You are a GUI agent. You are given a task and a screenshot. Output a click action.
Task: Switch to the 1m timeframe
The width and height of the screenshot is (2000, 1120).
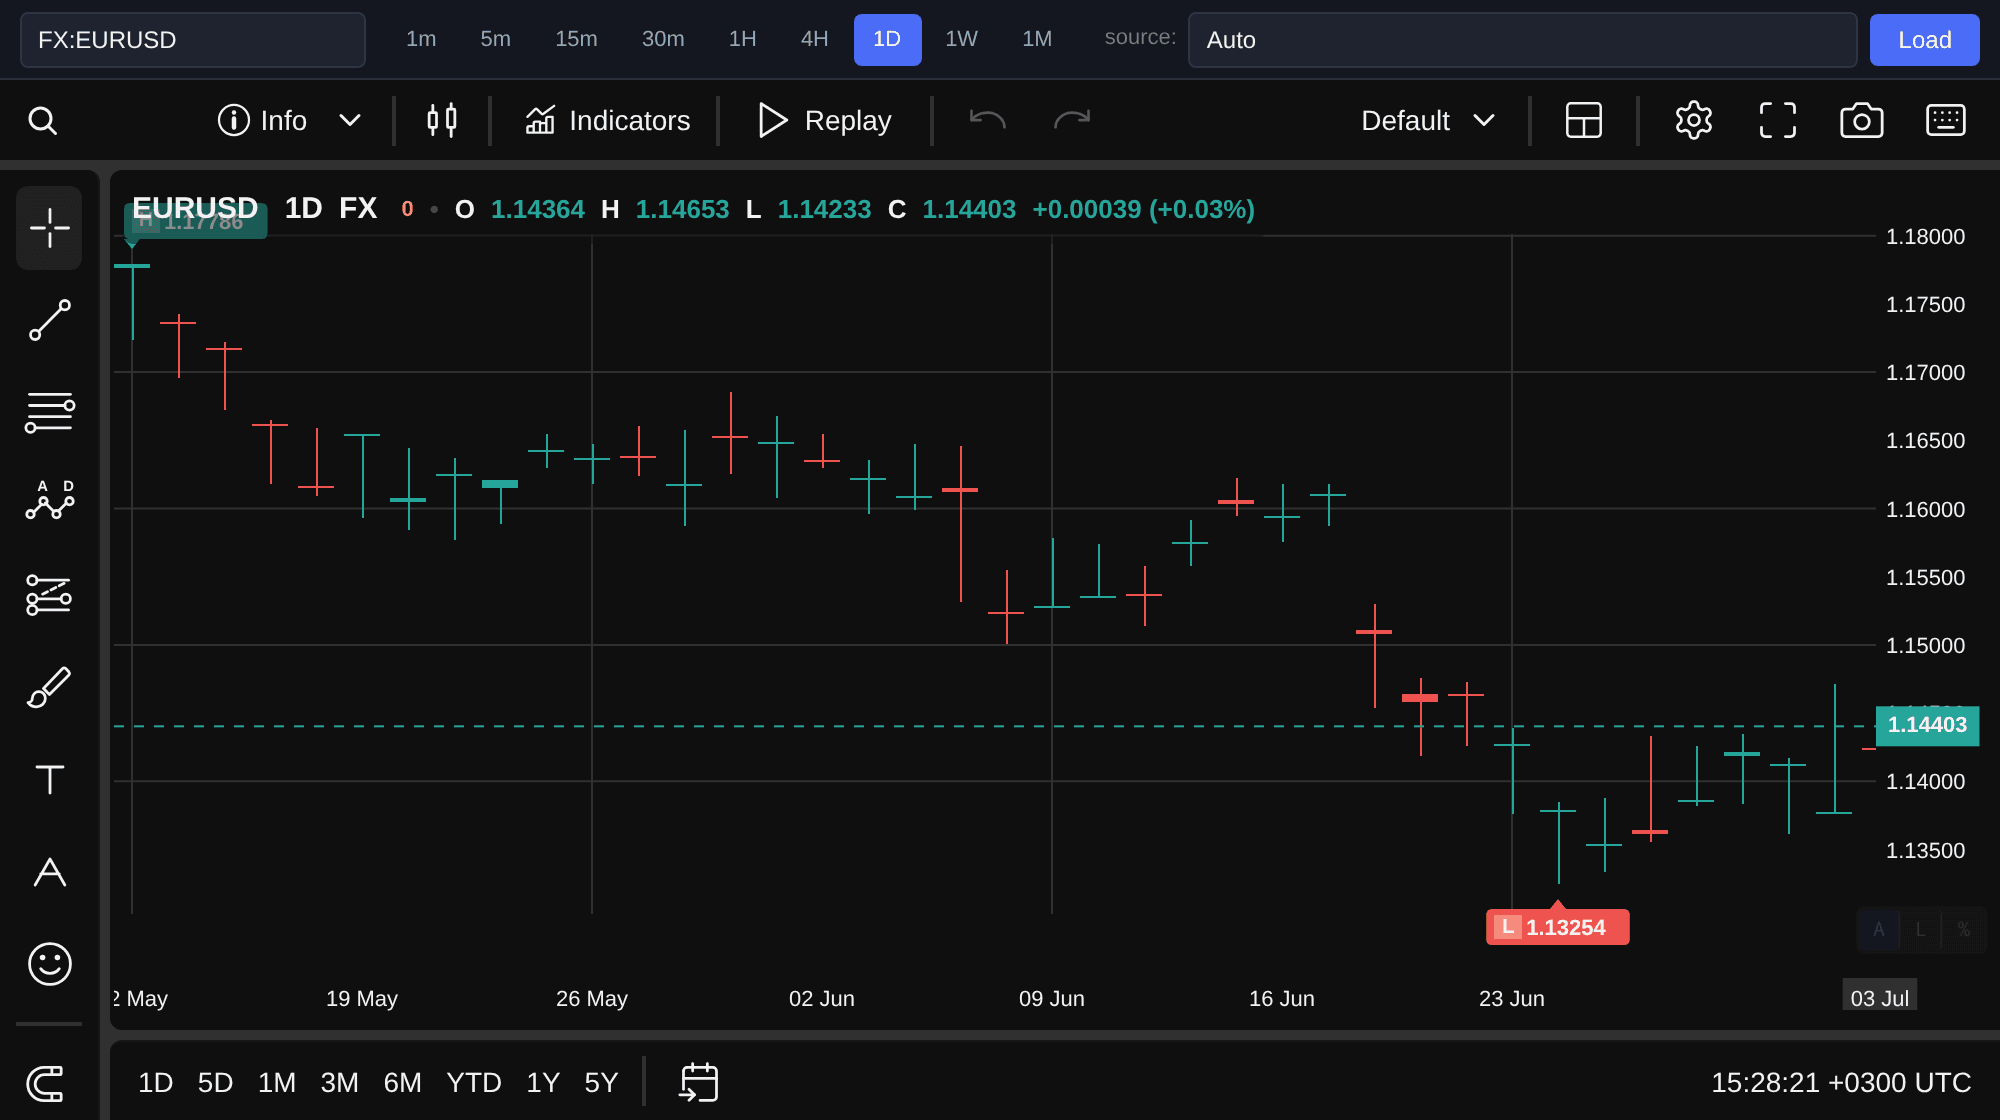[421, 39]
